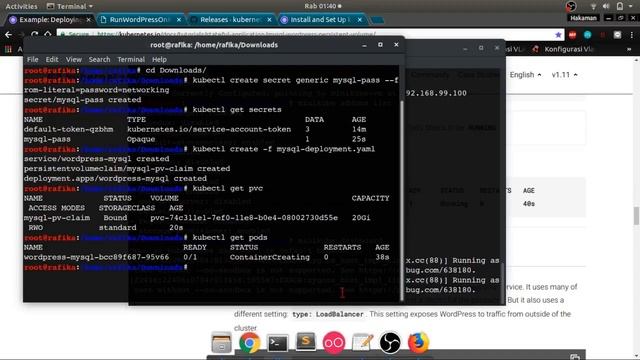Open Sublime Text from the dock

click(x=306, y=342)
